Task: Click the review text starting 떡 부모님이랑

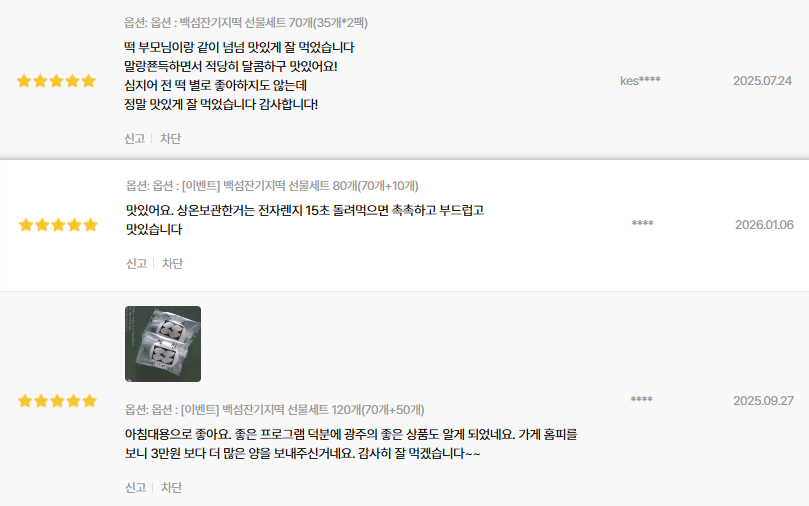Action: coord(239,76)
